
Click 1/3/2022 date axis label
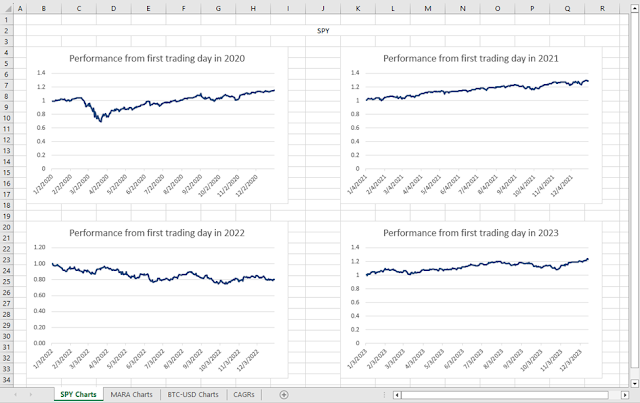44,358
